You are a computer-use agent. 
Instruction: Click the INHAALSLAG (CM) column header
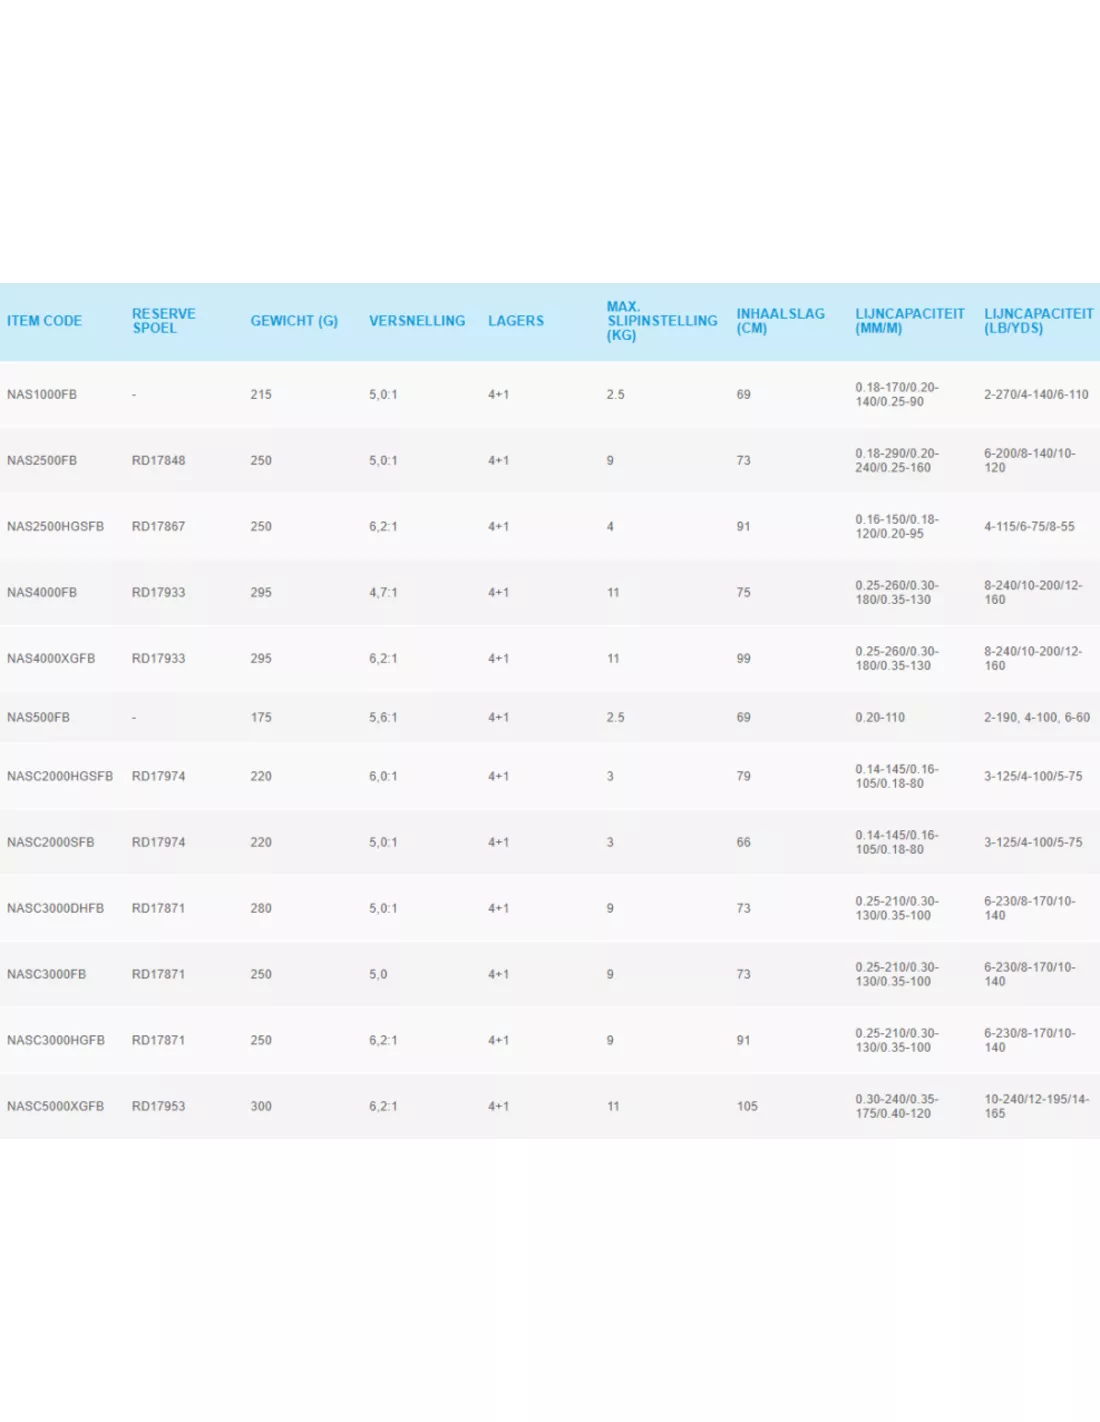[780, 321]
